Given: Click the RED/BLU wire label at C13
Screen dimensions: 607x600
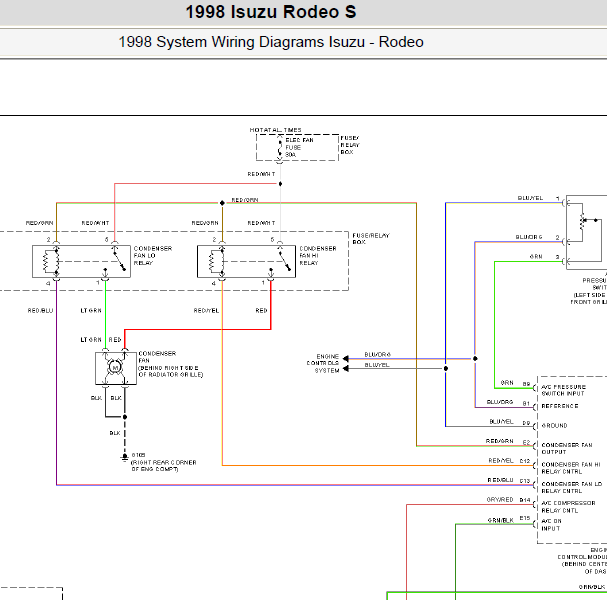Looking at the screenshot, I should (x=500, y=480).
